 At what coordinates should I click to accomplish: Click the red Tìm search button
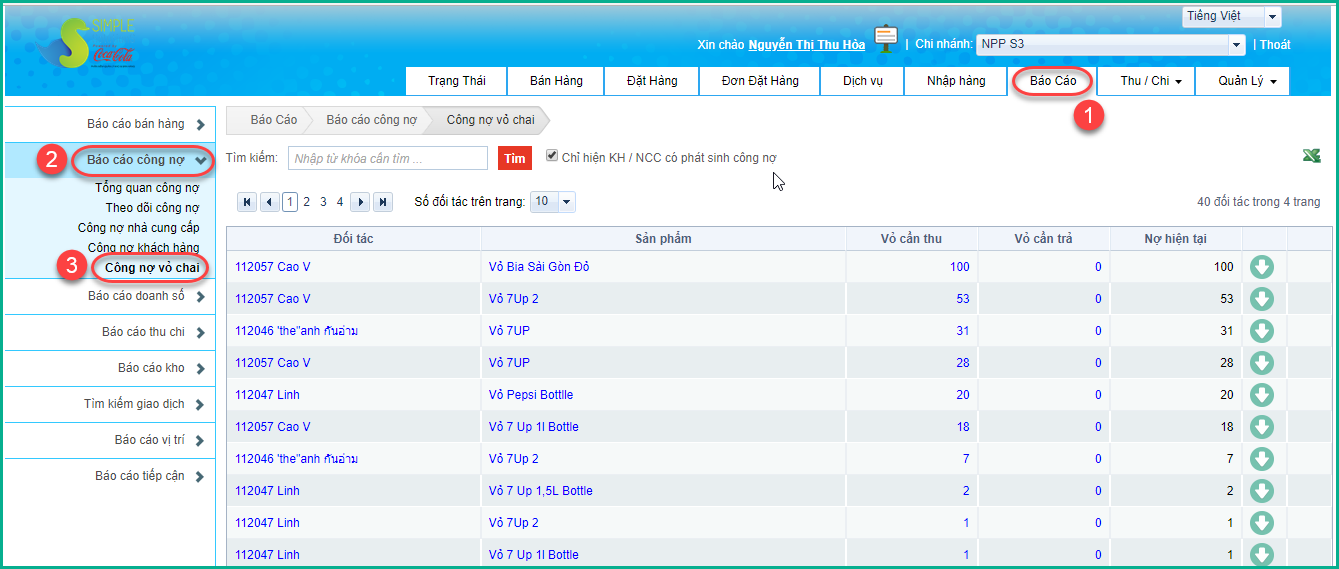click(x=514, y=158)
